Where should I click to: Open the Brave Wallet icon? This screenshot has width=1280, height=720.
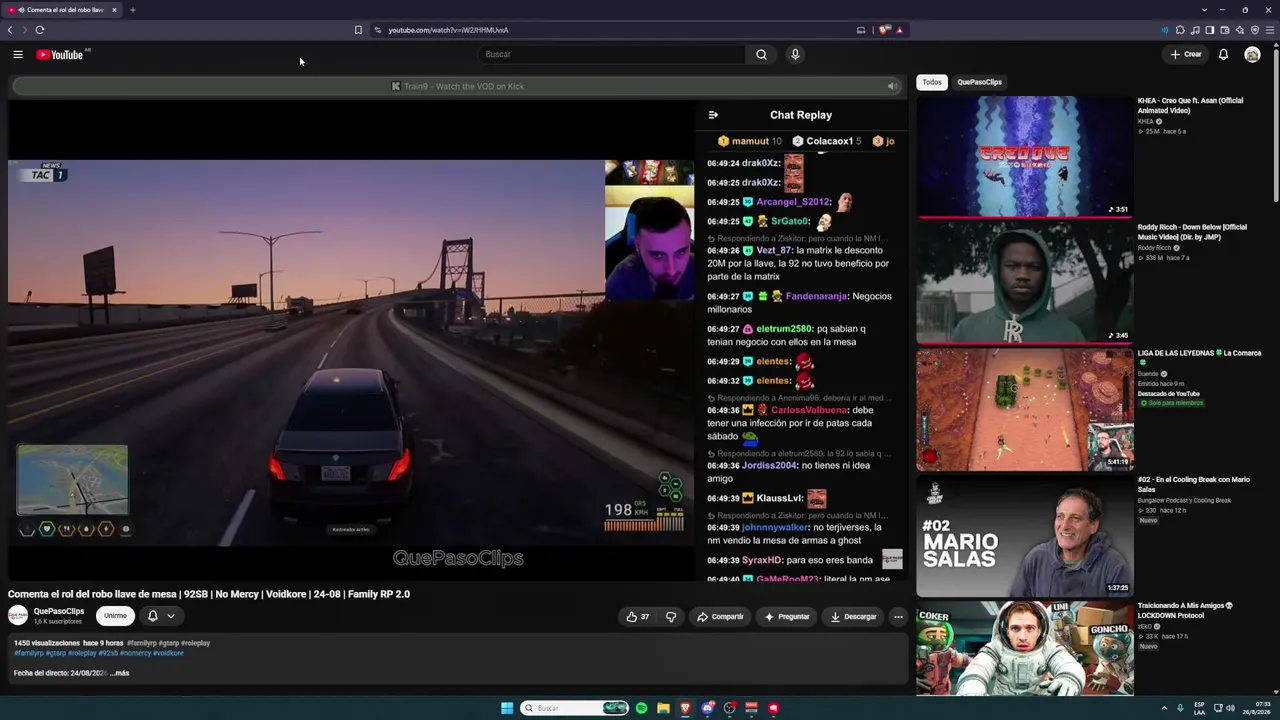(x=1225, y=30)
